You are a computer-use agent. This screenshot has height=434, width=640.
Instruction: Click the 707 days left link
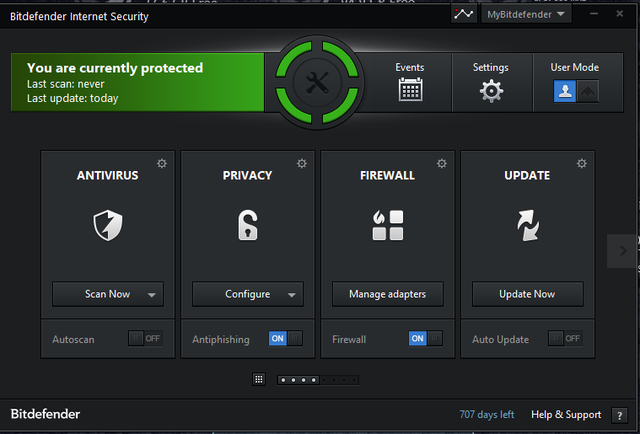(x=487, y=415)
